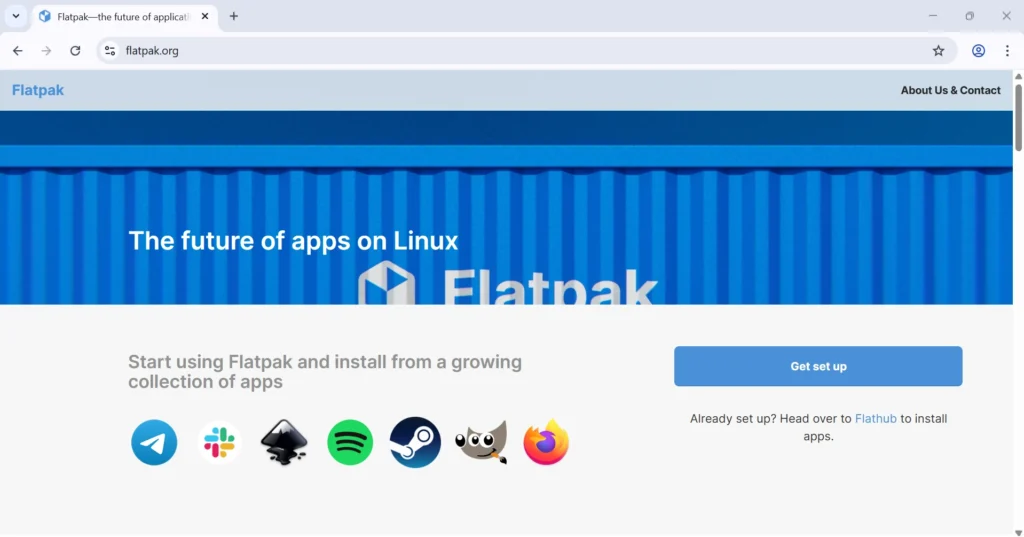Click the Firefox app icon
Image resolution: width=1024 pixels, height=537 pixels.
[x=546, y=442]
